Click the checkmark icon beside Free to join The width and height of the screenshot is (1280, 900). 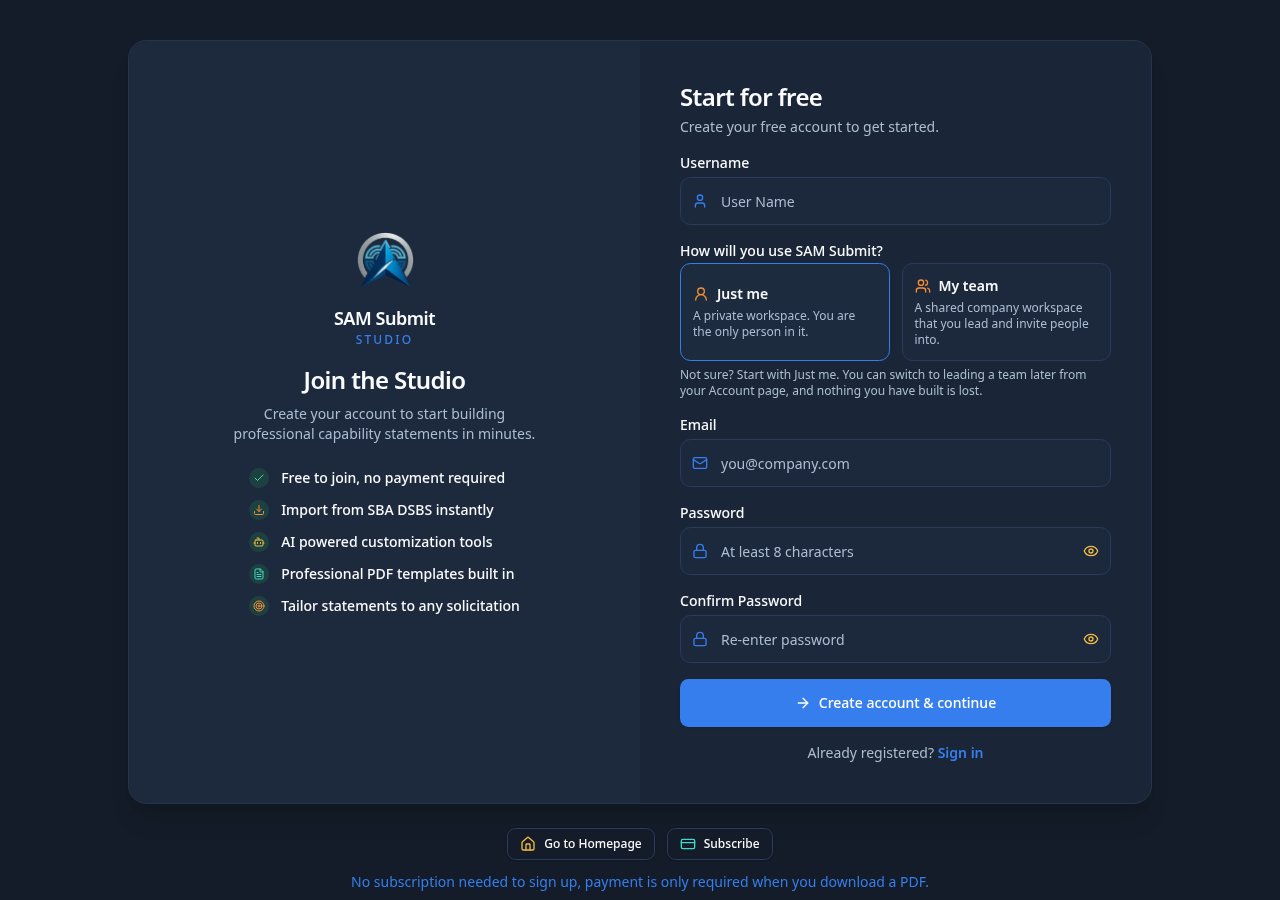coord(259,478)
